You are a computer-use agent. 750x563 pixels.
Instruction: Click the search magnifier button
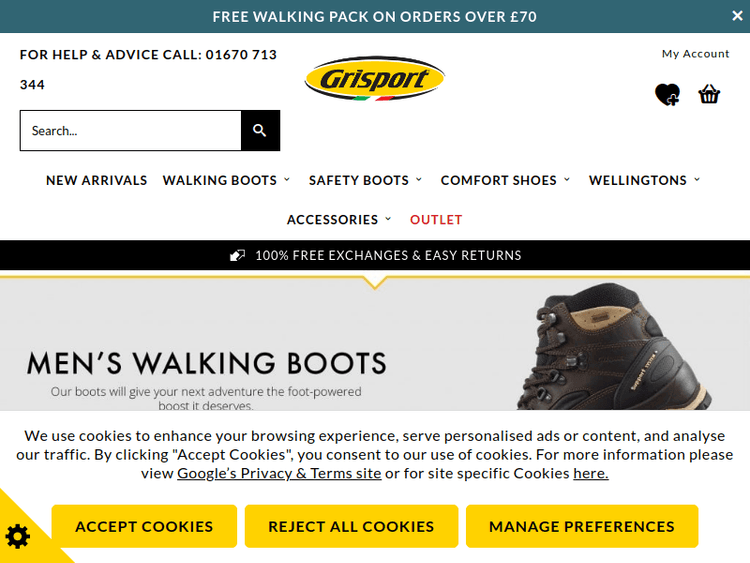click(260, 131)
